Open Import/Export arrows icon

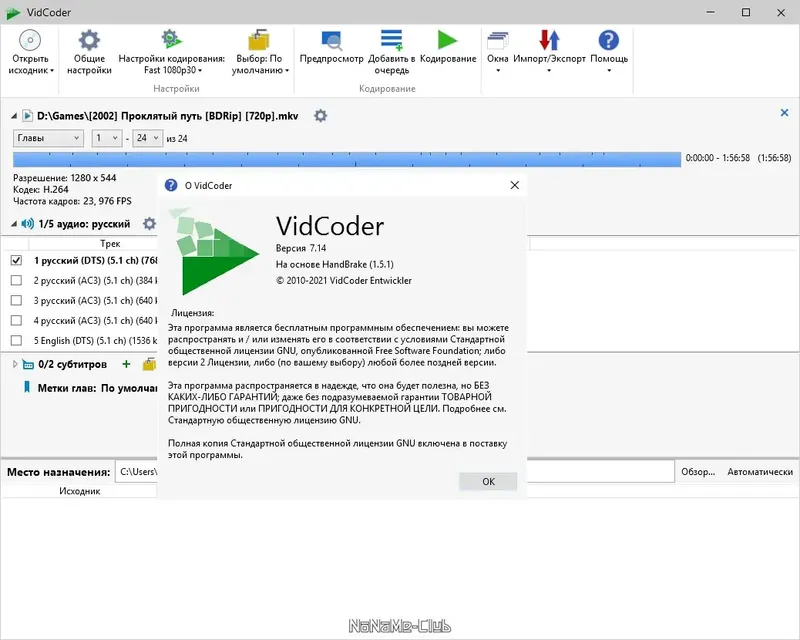[549, 40]
